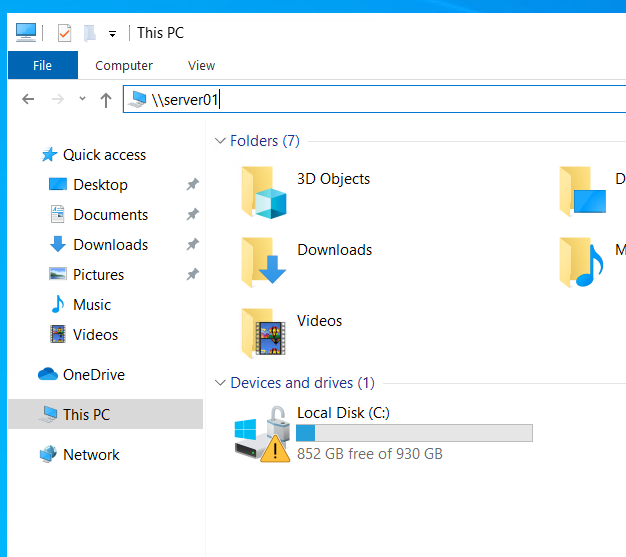Select the Desktop folder icon at right

[583, 192]
